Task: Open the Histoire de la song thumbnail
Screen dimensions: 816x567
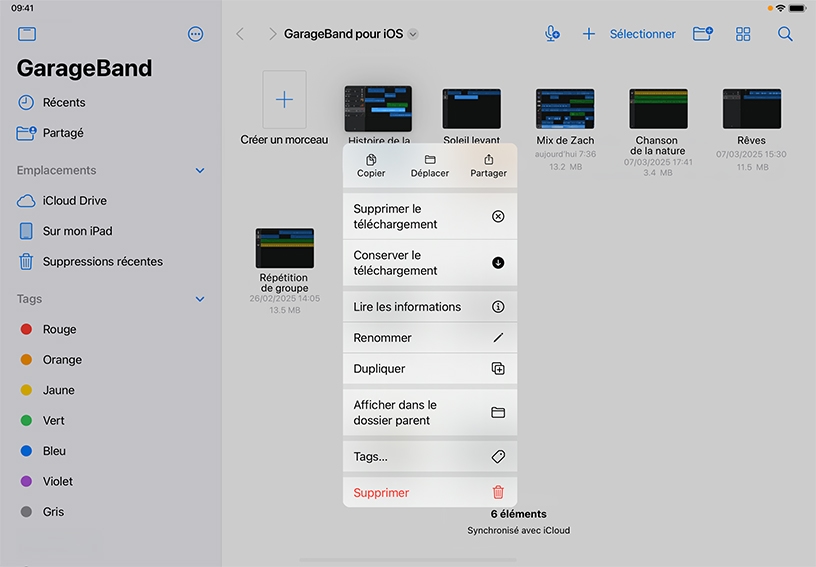Action: 378,109
